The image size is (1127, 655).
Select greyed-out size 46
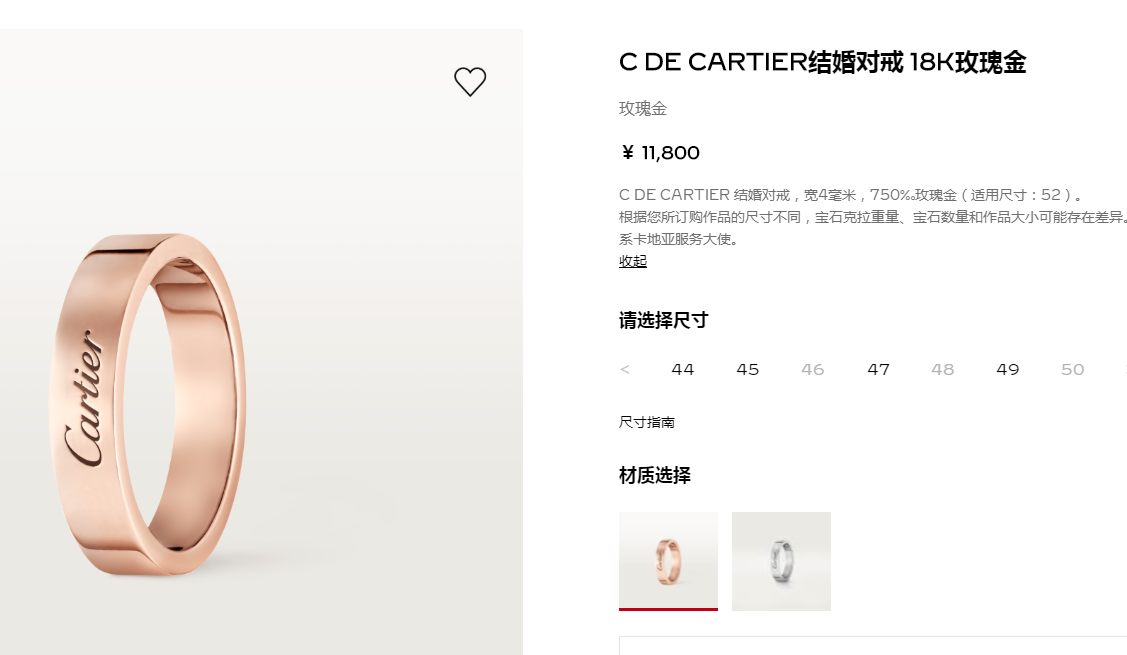(813, 370)
